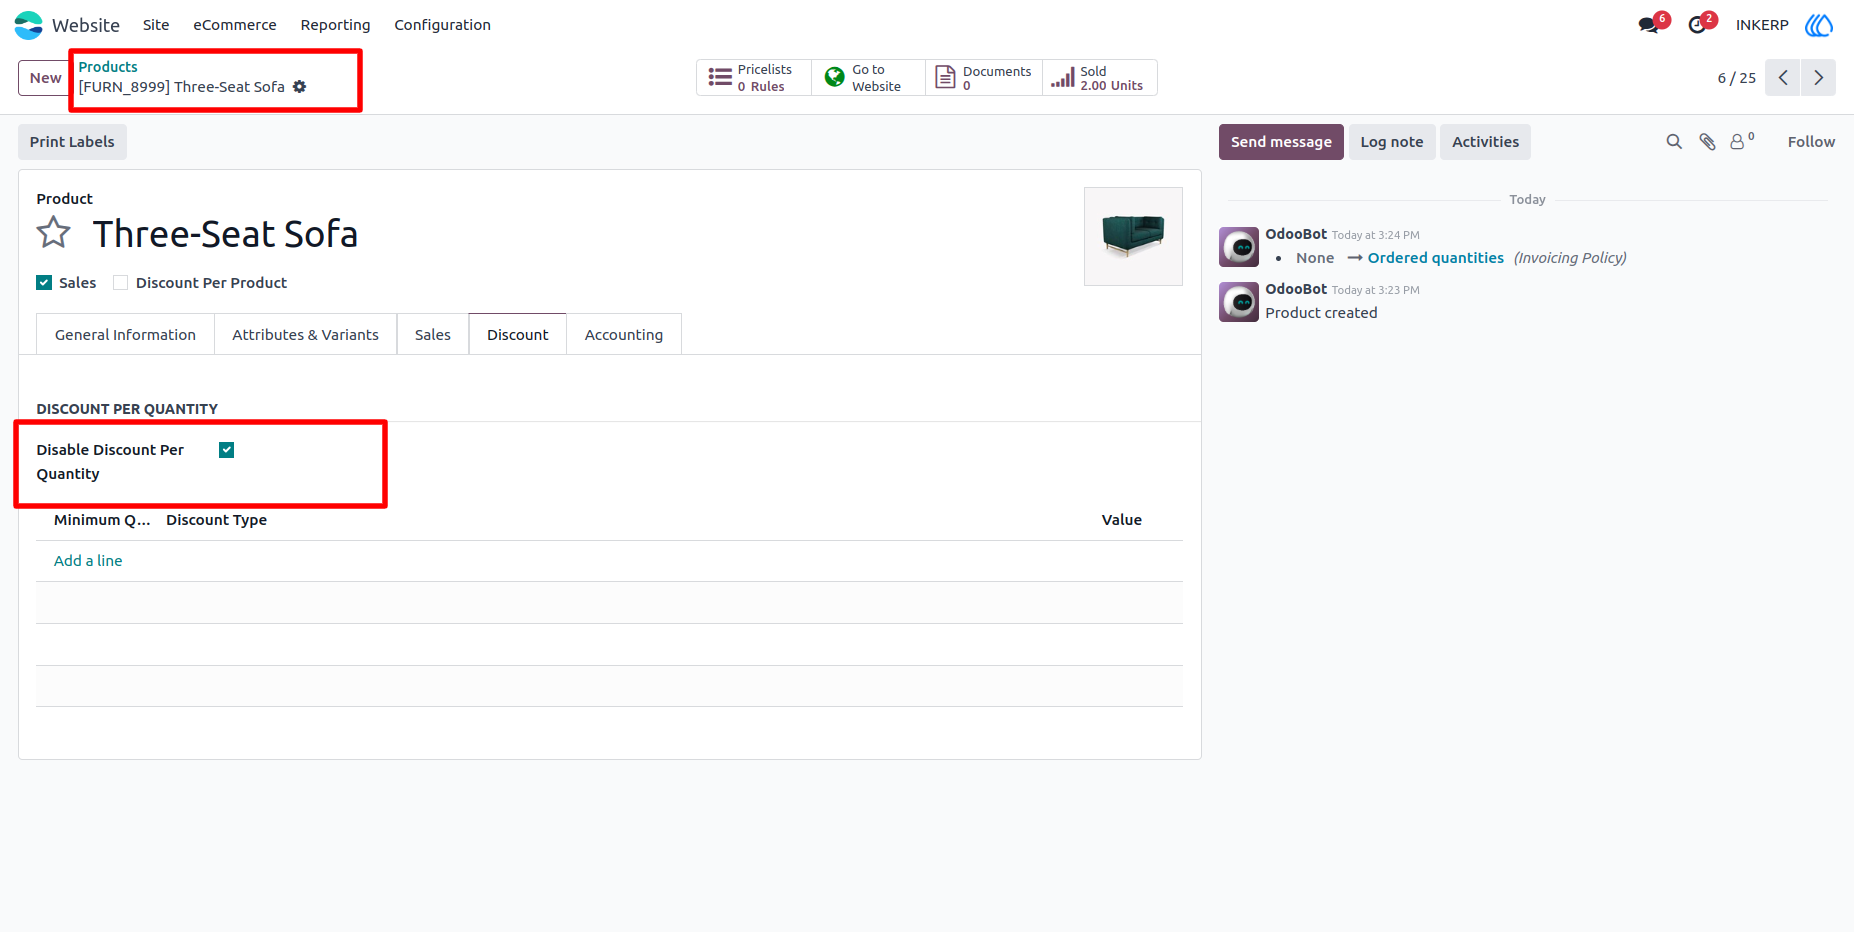The width and height of the screenshot is (1854, 932).
Task: Open the eCommerce menu
Action: coord(235,25)
